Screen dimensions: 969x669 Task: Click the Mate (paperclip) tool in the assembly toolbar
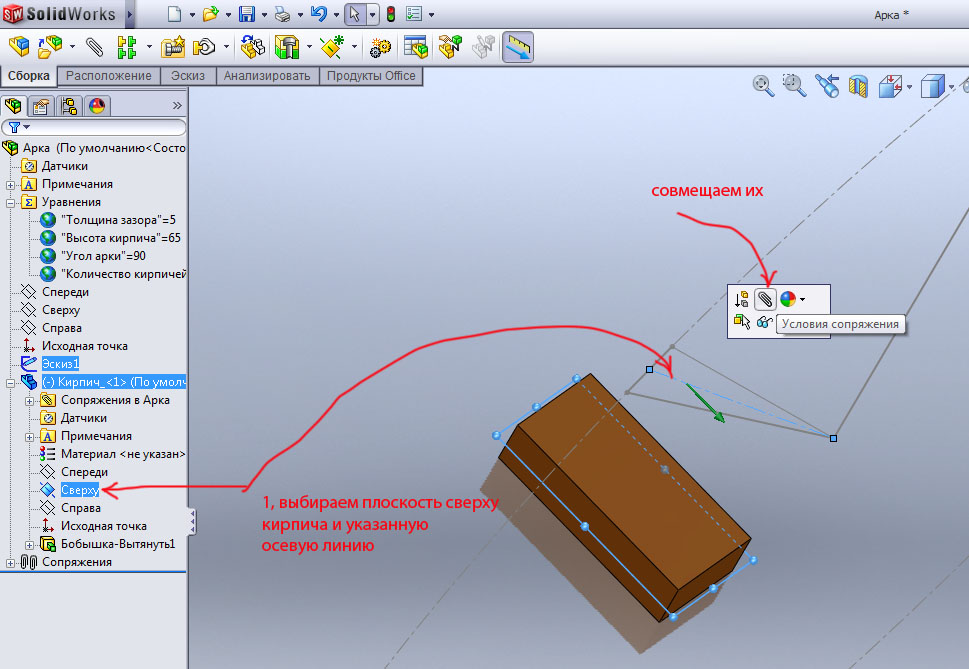coord(94,46)
